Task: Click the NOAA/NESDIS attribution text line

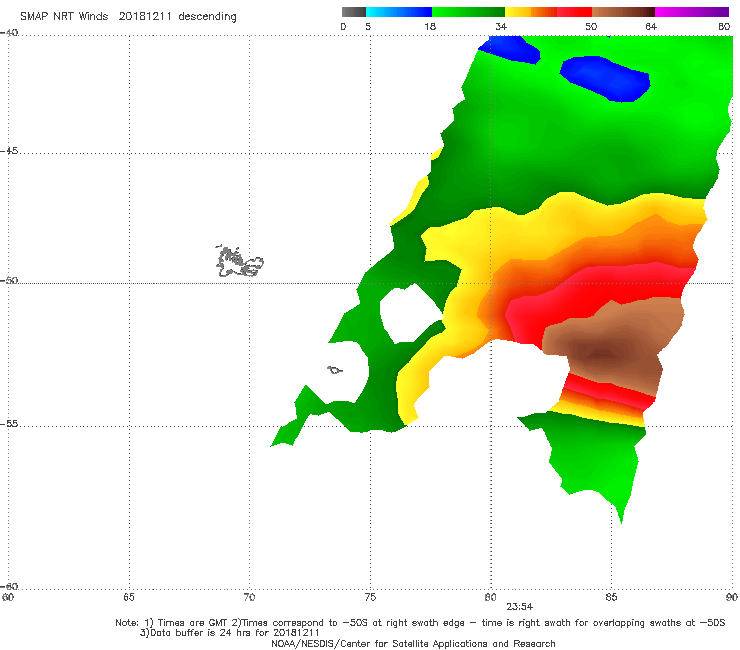Action: tap(413, 643)
